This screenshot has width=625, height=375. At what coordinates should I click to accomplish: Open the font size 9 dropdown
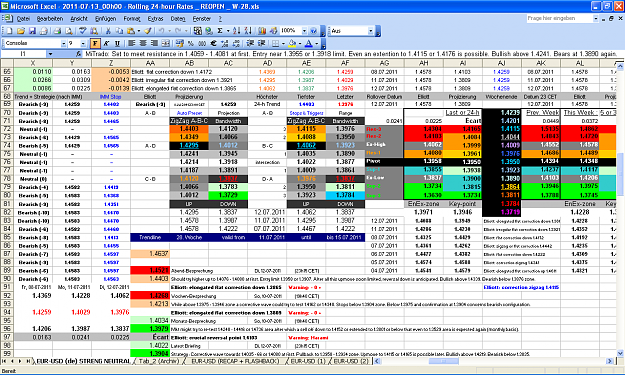pyautogui.click(x=83, y=43)
